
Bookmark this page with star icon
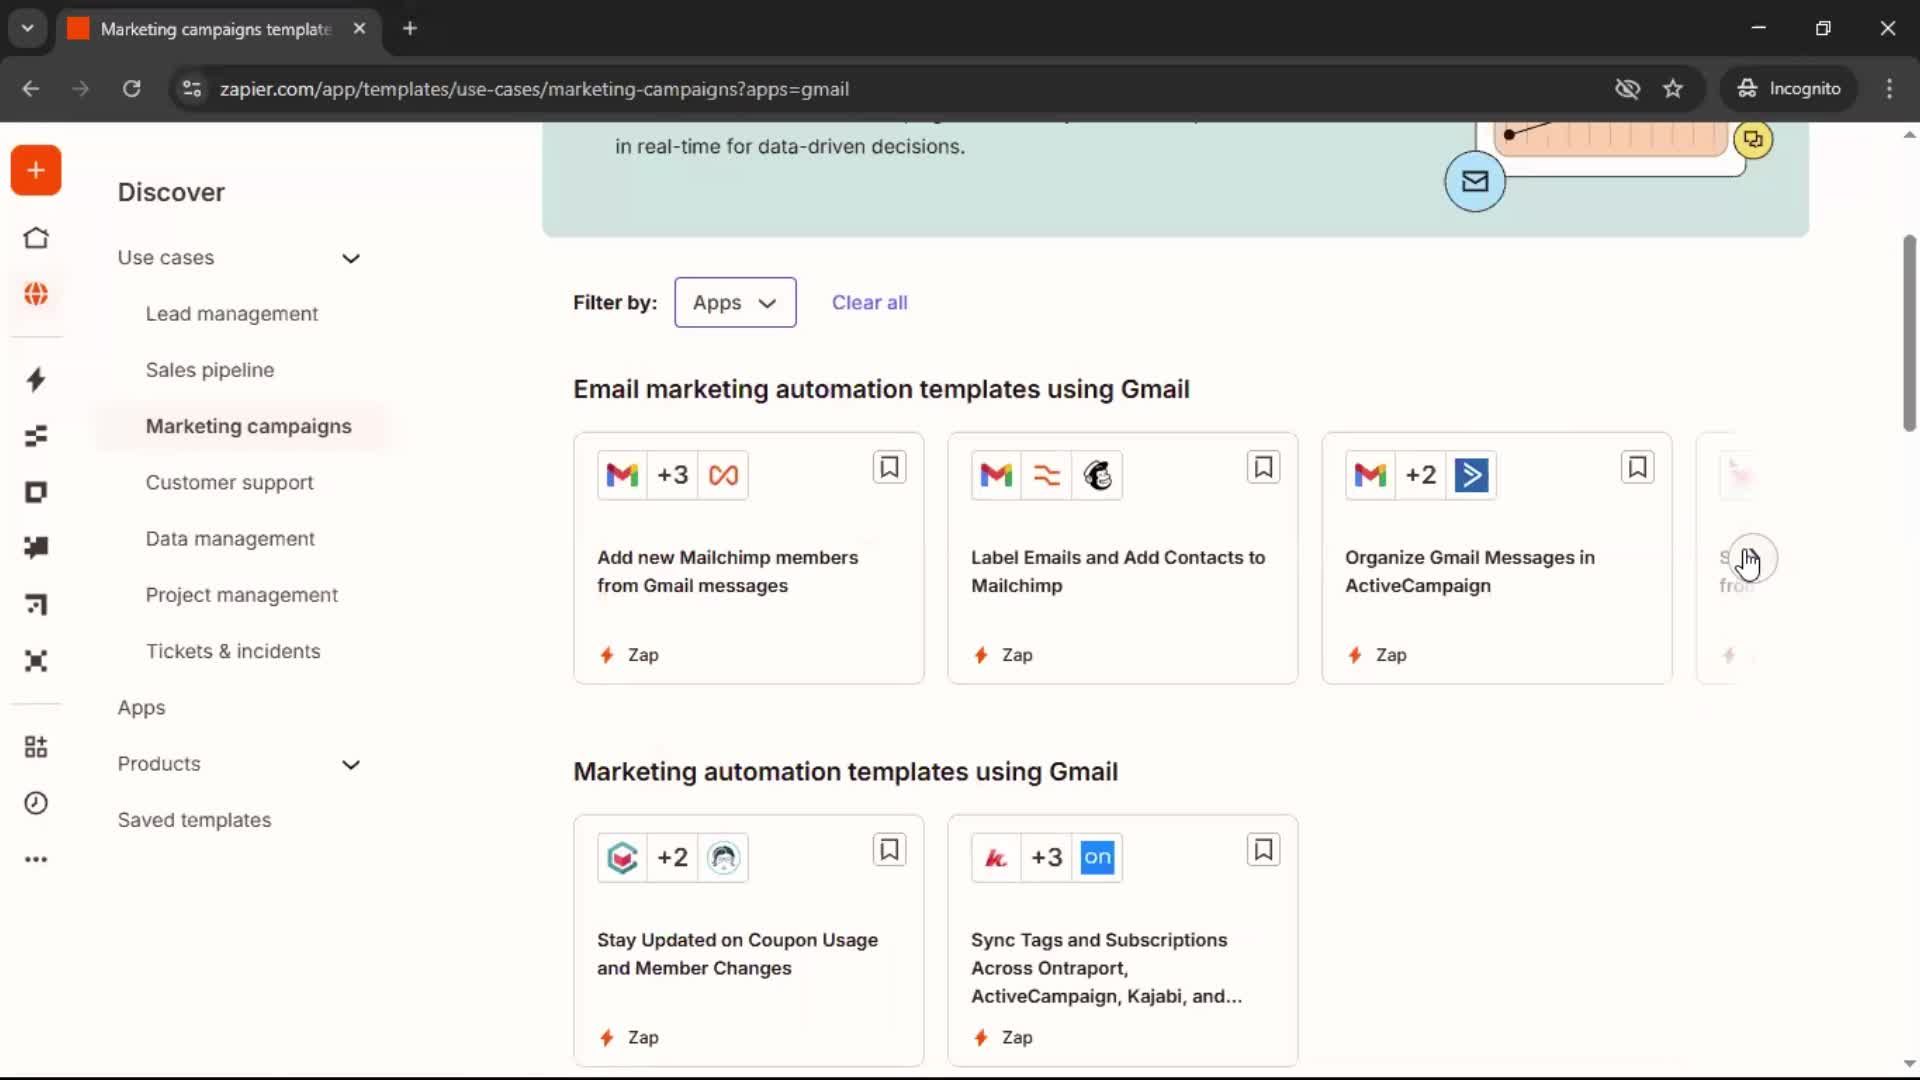tap(1673, 89)
